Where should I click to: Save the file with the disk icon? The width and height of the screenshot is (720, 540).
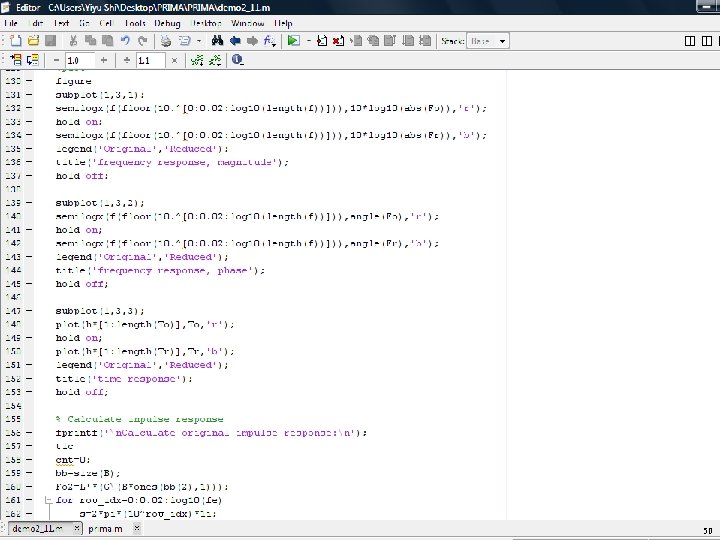51,41
